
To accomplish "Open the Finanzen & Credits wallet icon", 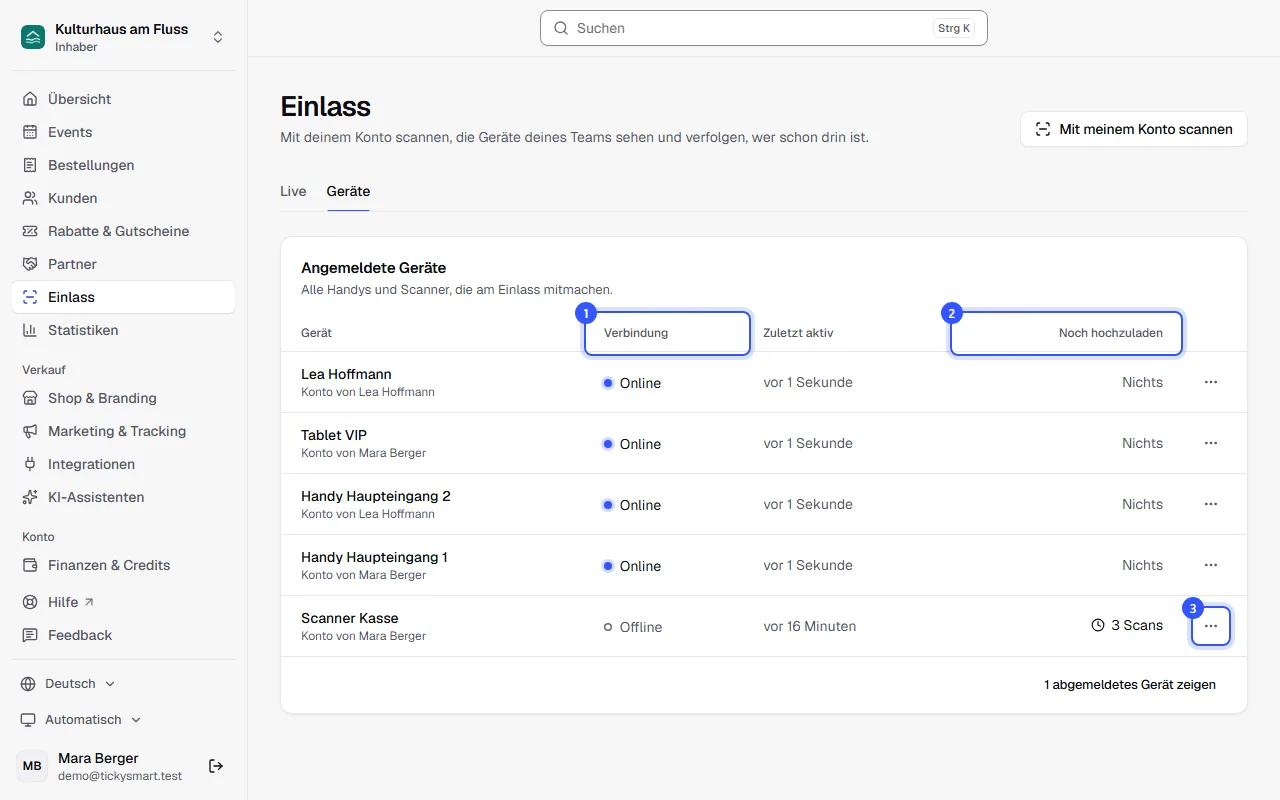I will coord(30,565).
